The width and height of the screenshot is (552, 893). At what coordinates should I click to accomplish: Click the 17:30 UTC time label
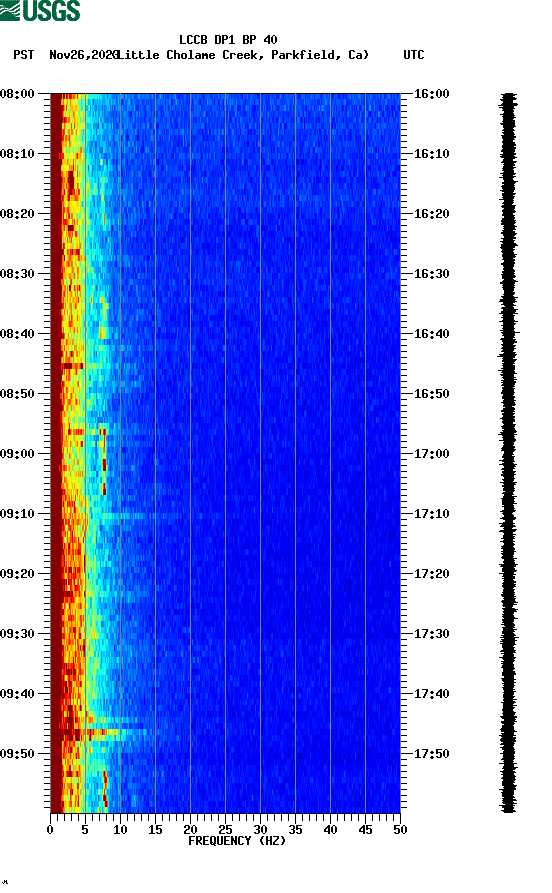pos(431,634)
